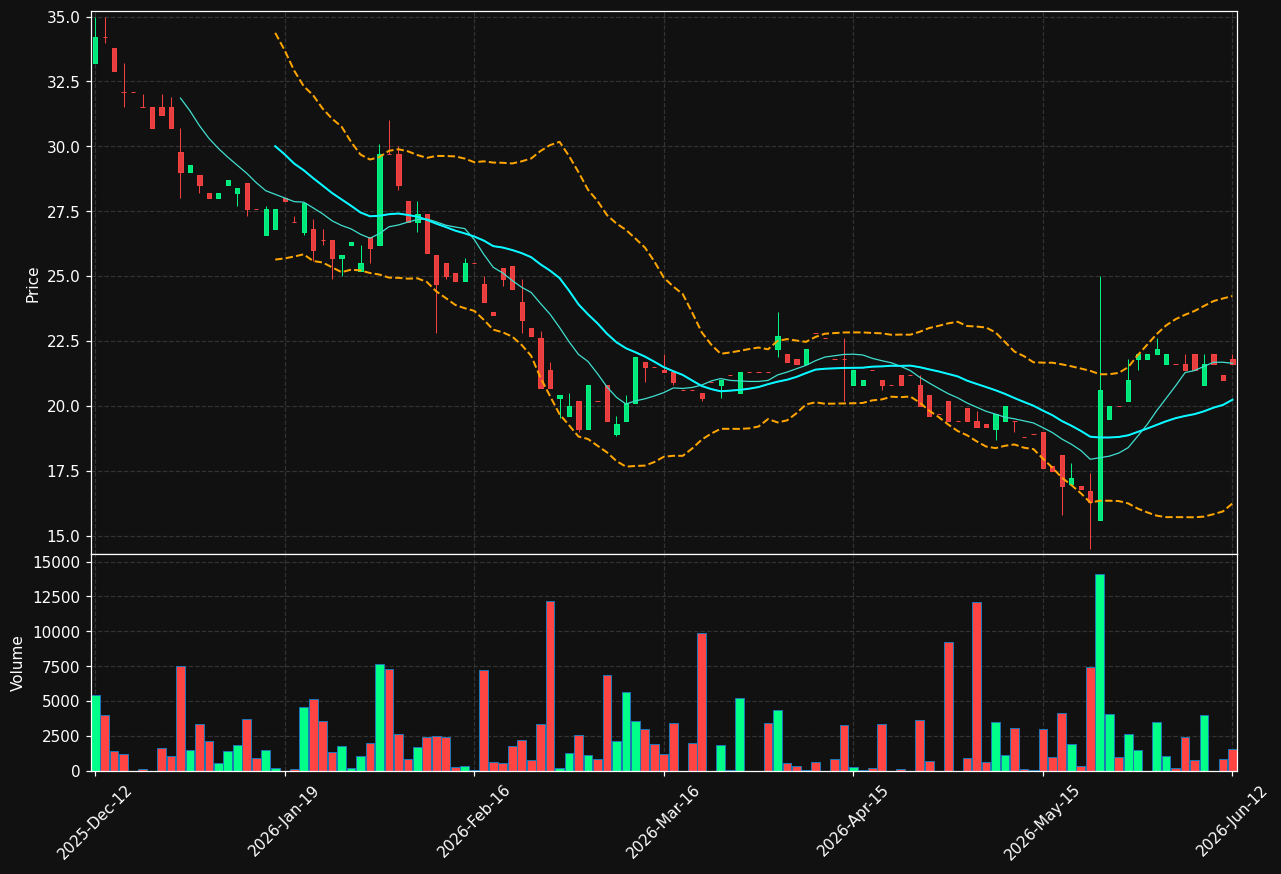Click the 0 volume tick label
This screenshot has width=1281, height=874.
77,771
